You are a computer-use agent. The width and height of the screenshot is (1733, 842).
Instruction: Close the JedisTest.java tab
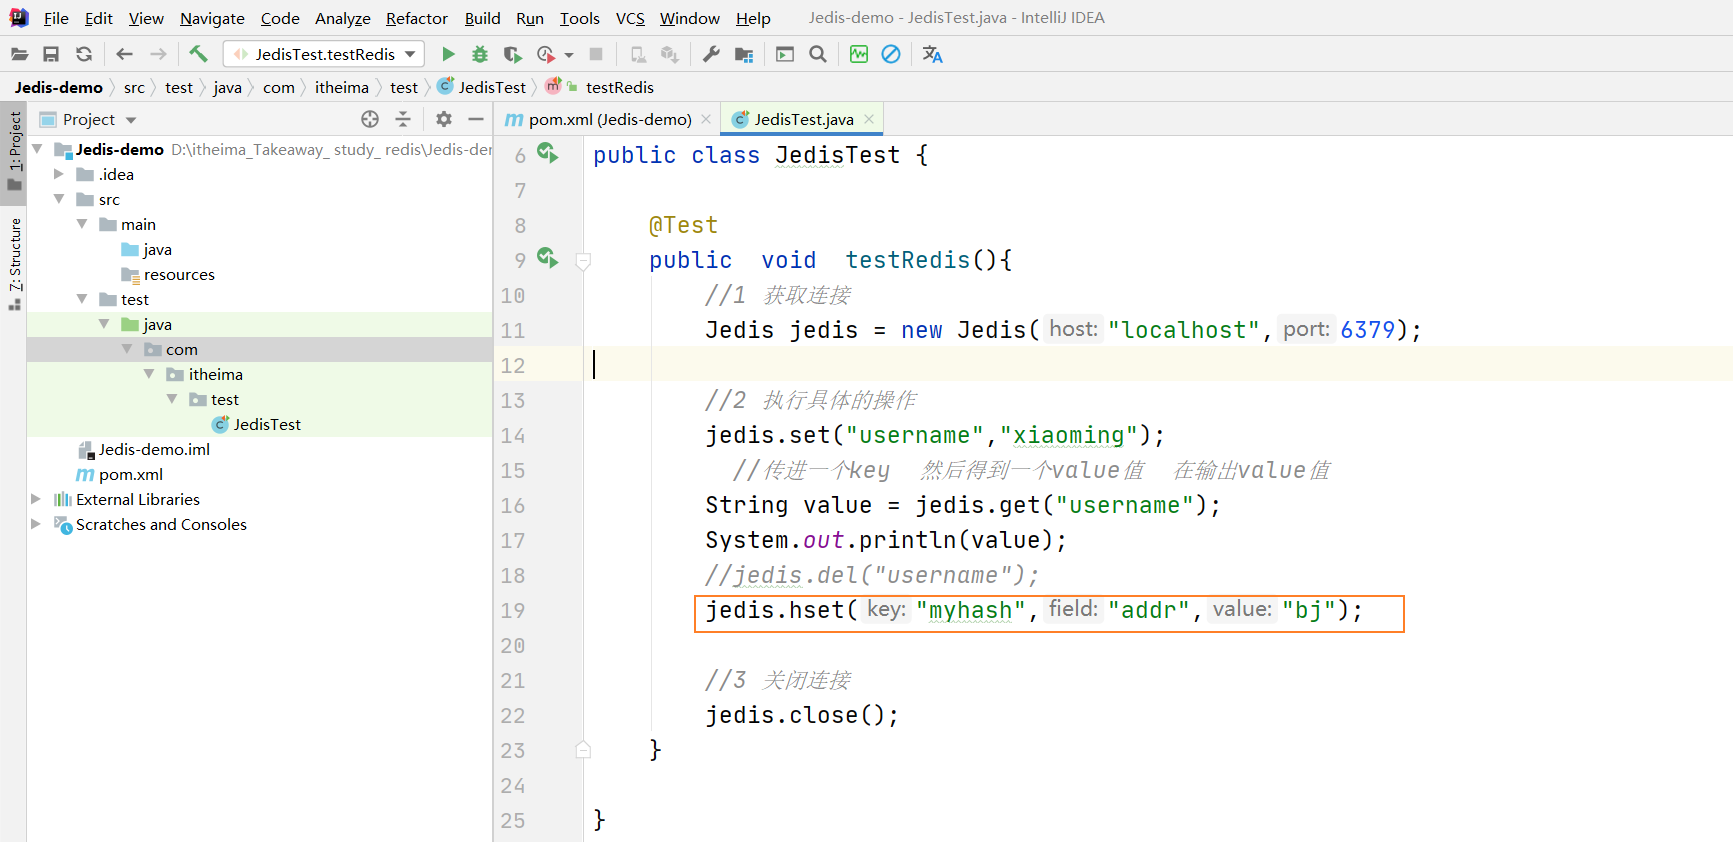pos(869,119)
